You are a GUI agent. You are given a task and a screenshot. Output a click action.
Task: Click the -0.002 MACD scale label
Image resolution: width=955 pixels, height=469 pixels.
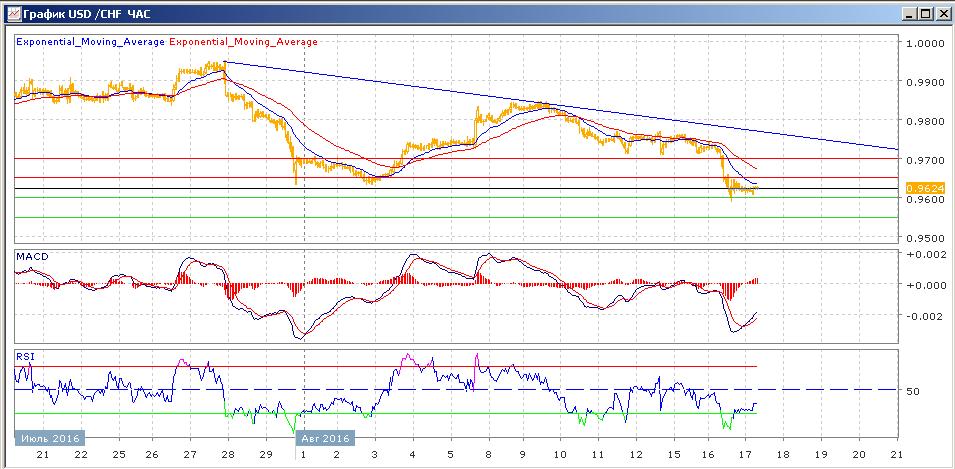coord(925,317)
